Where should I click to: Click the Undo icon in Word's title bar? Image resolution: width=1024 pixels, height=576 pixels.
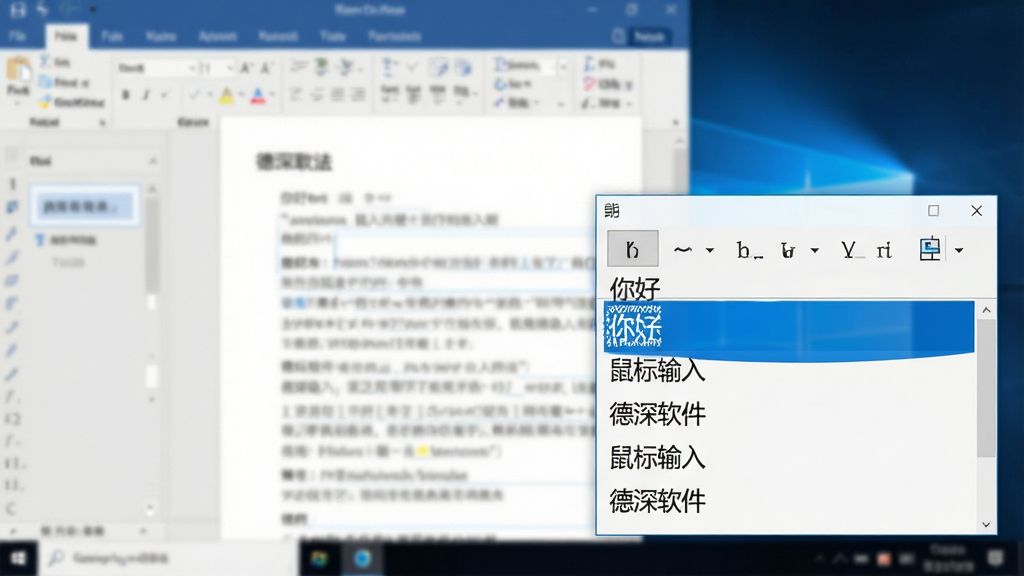[42, 10]
